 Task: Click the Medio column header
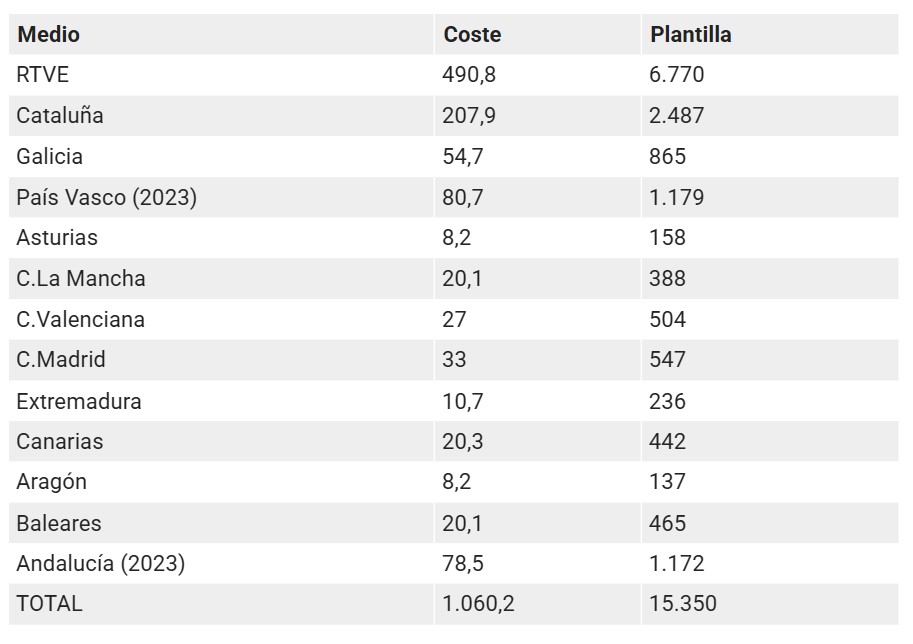[48, 34]
